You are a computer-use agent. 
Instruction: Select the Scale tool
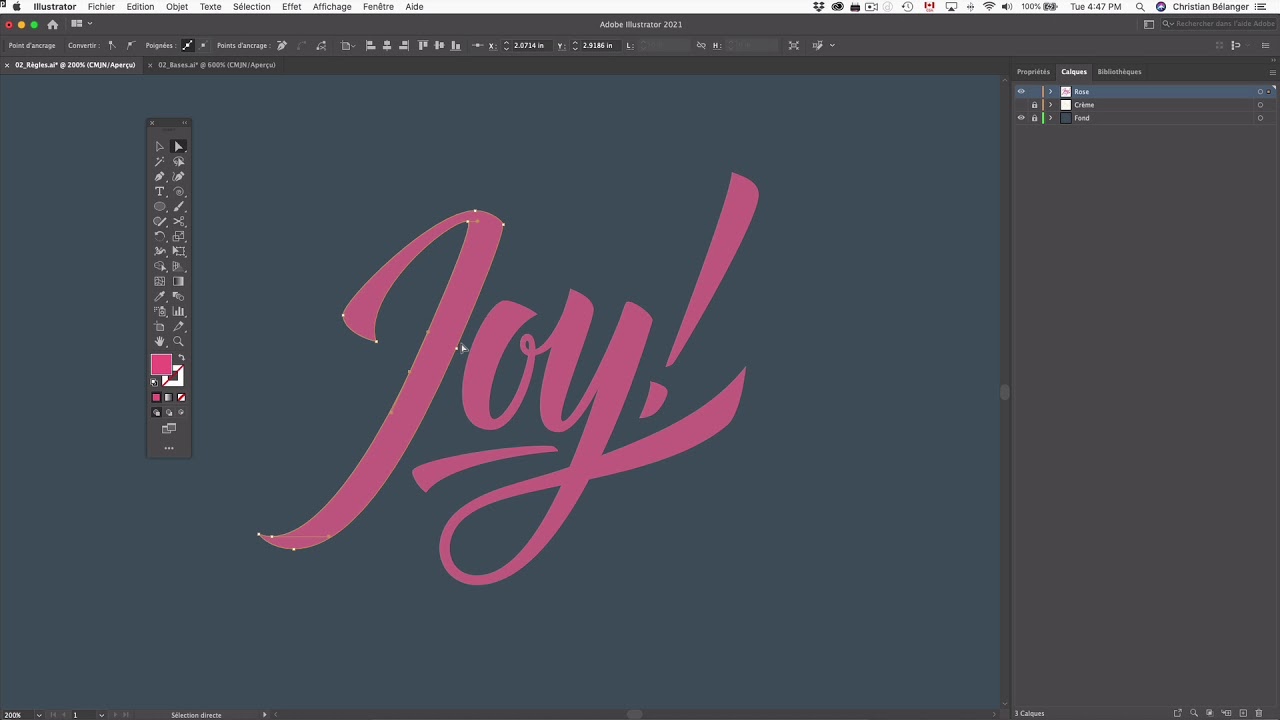point(179,236)
